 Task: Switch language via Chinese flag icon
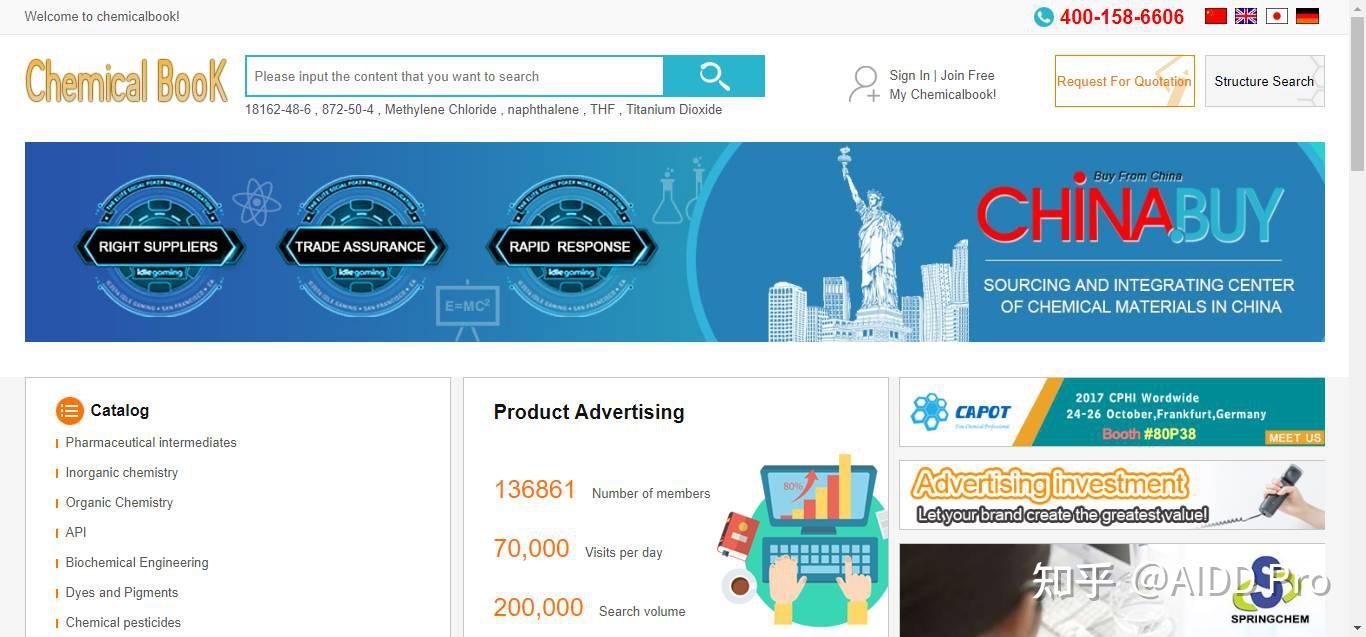(x=1215, y=16)
